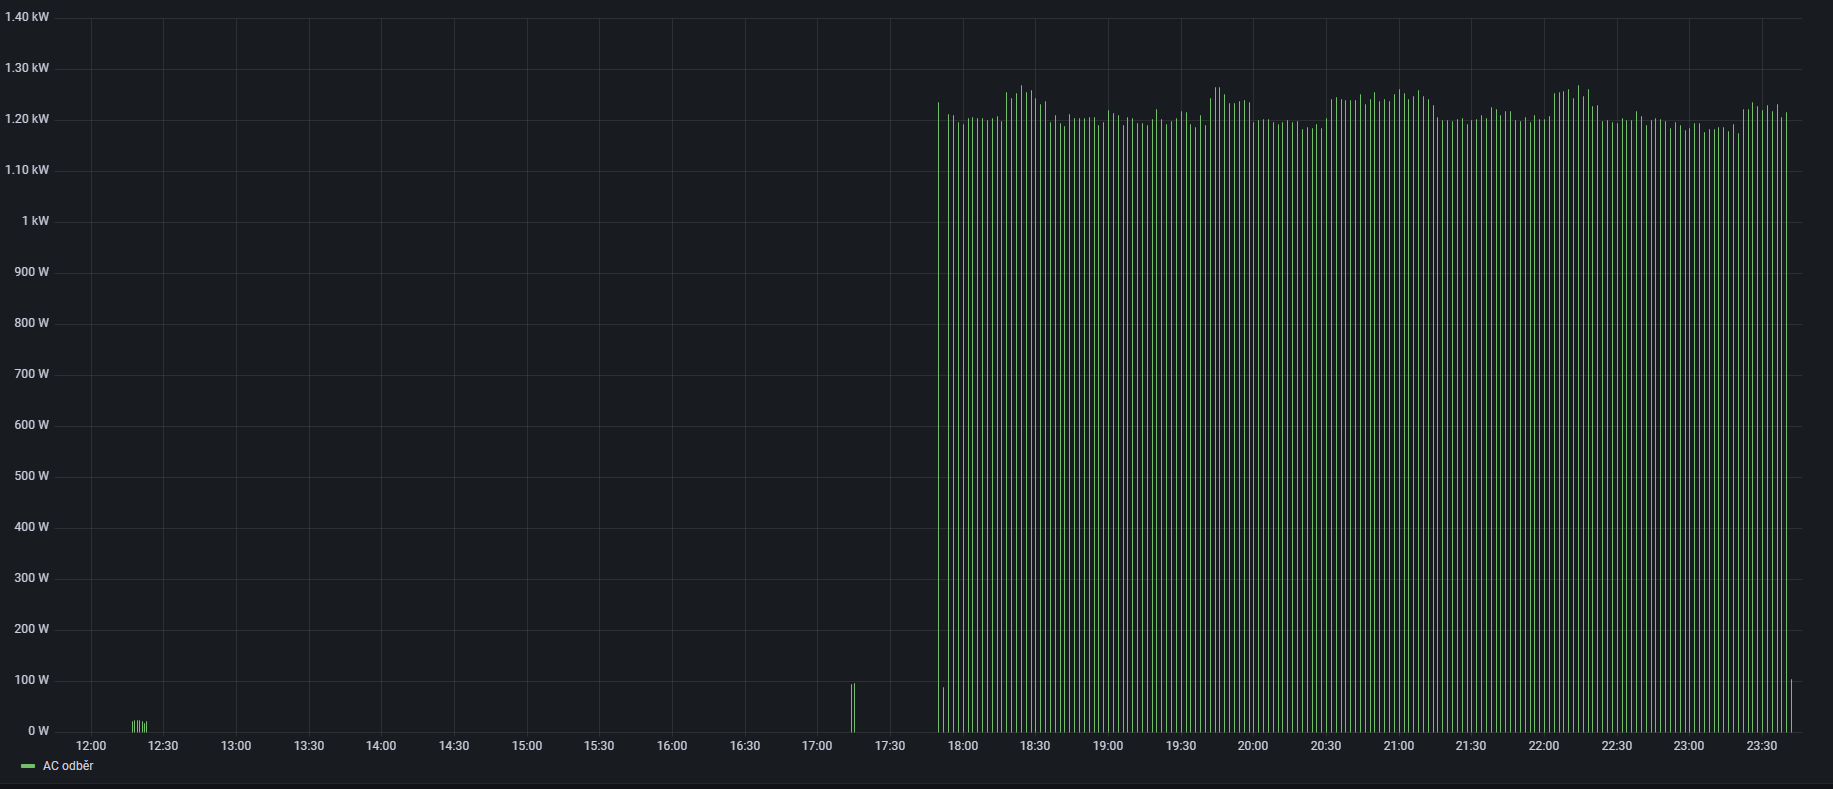The image size is (1833, 789).
Task: Click the 0 W y-axis label
Action: [x=39, y=732]
